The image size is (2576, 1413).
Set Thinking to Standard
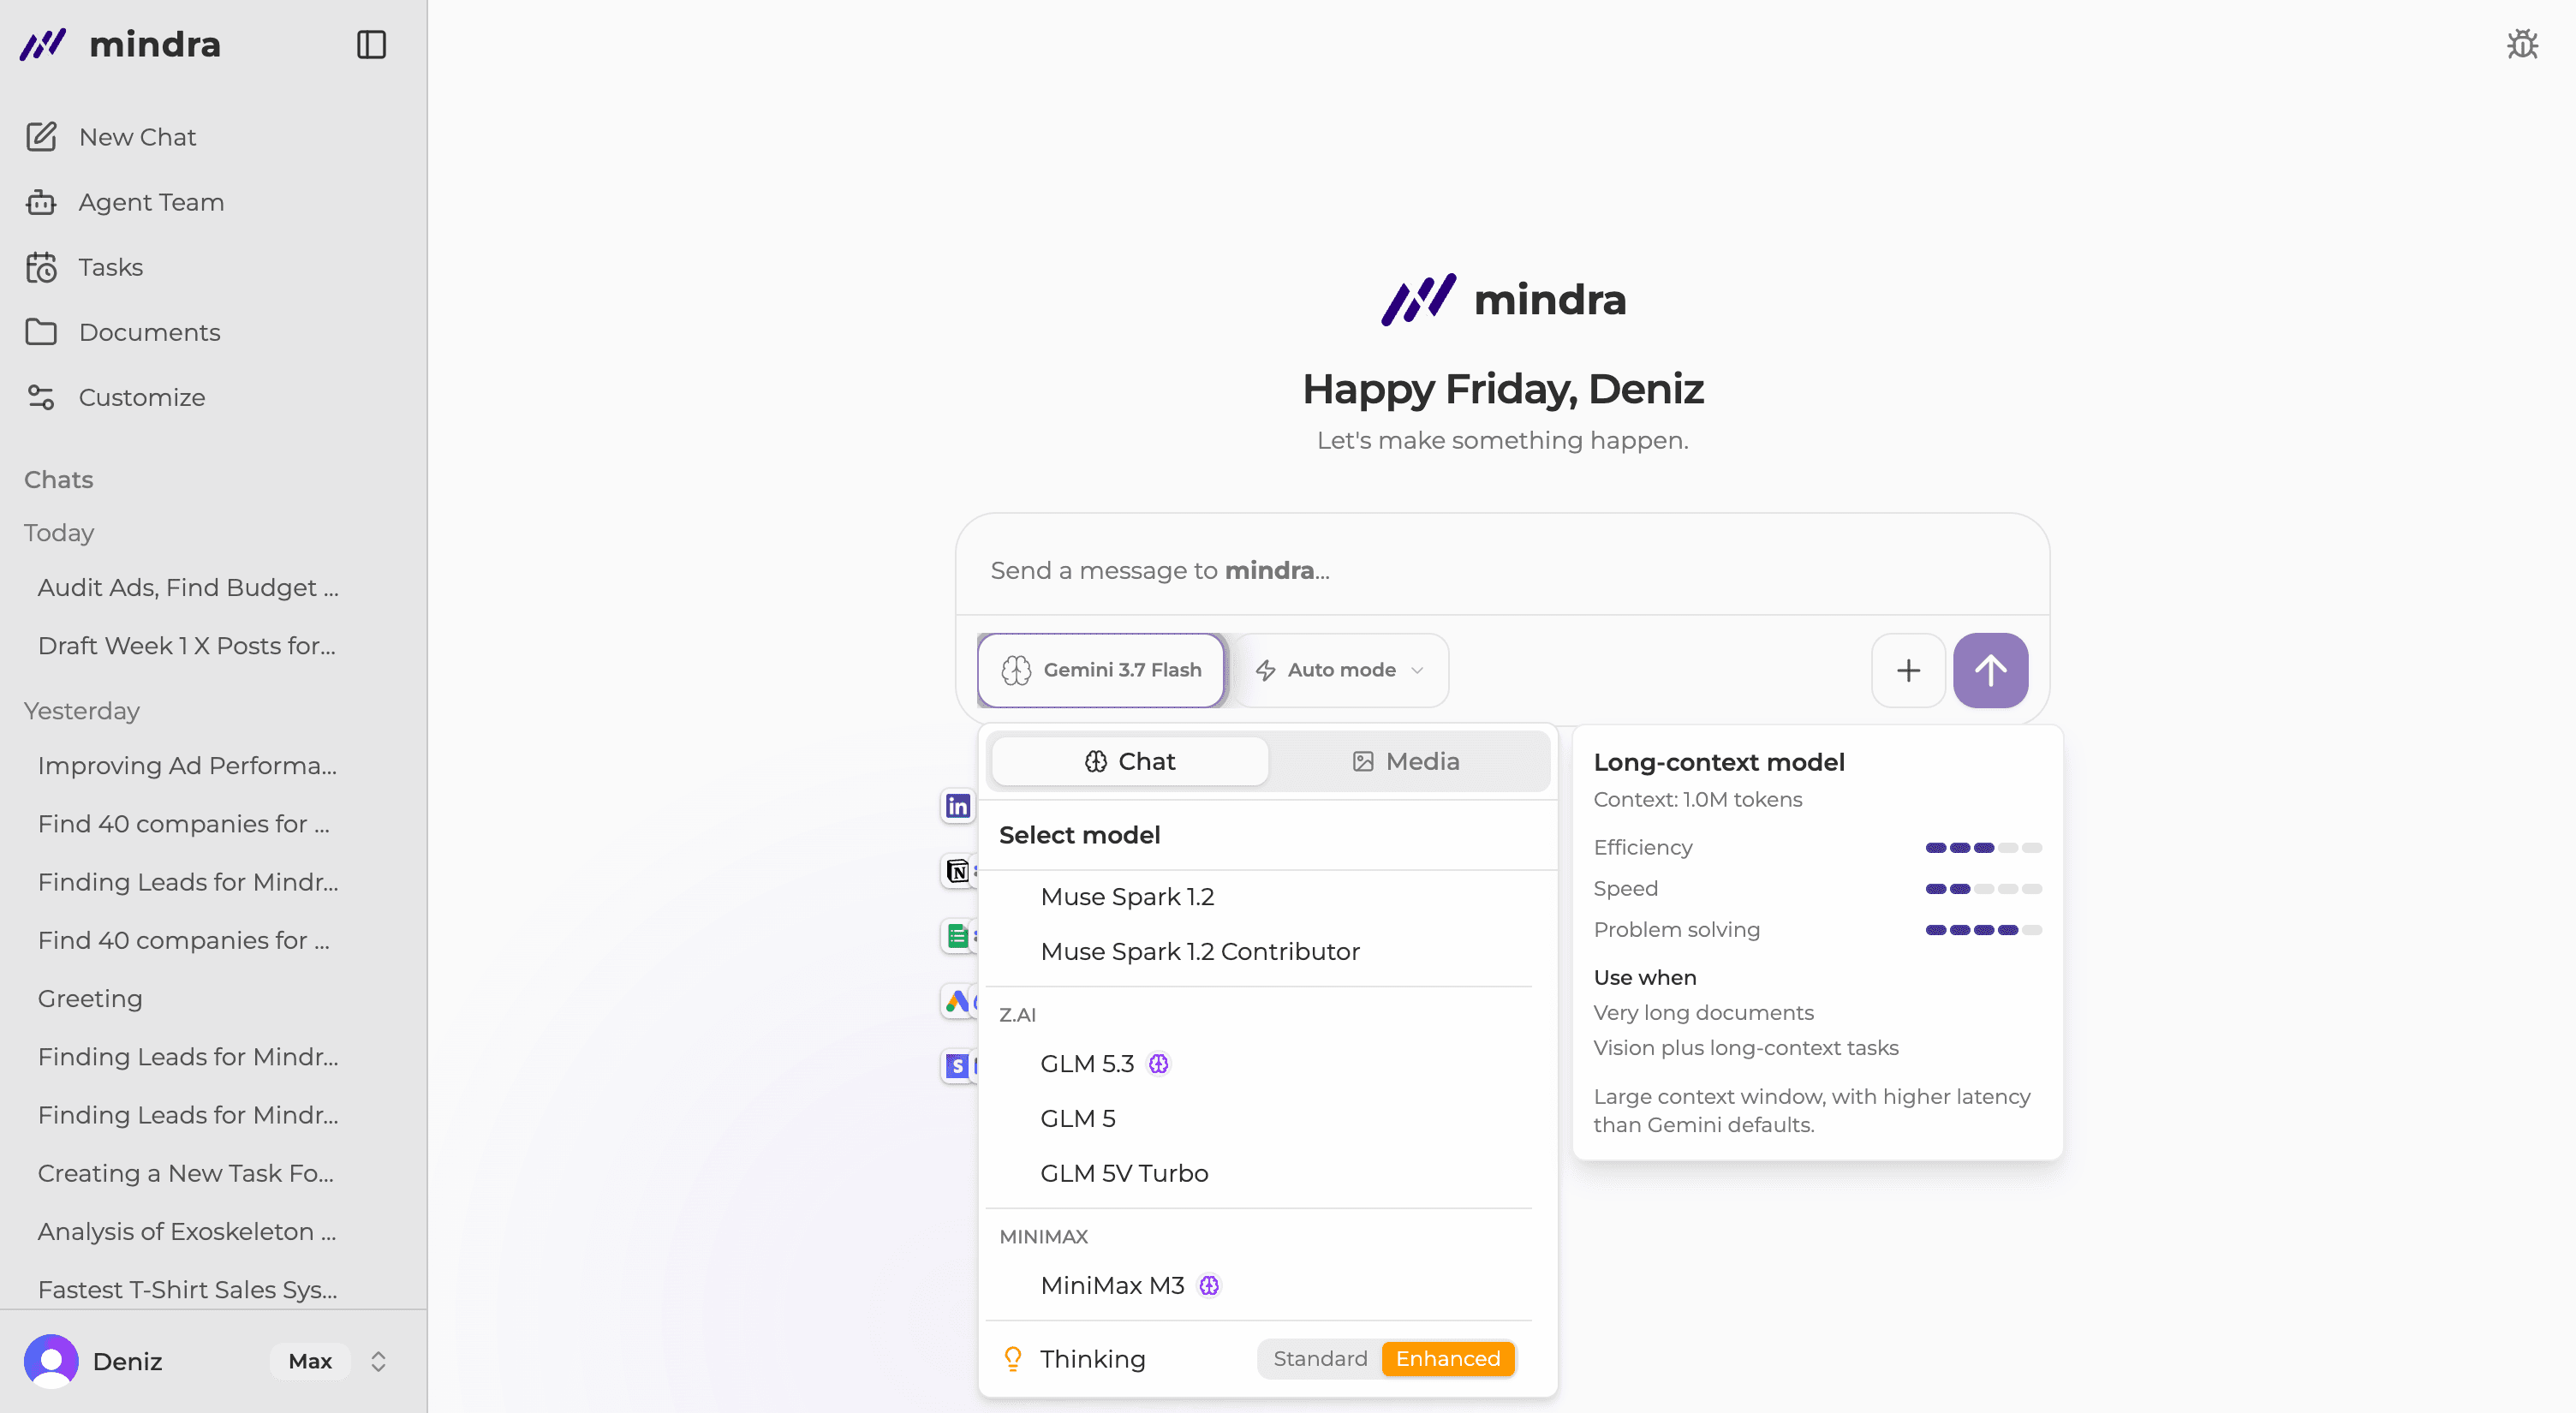tap(1320, 1358)
